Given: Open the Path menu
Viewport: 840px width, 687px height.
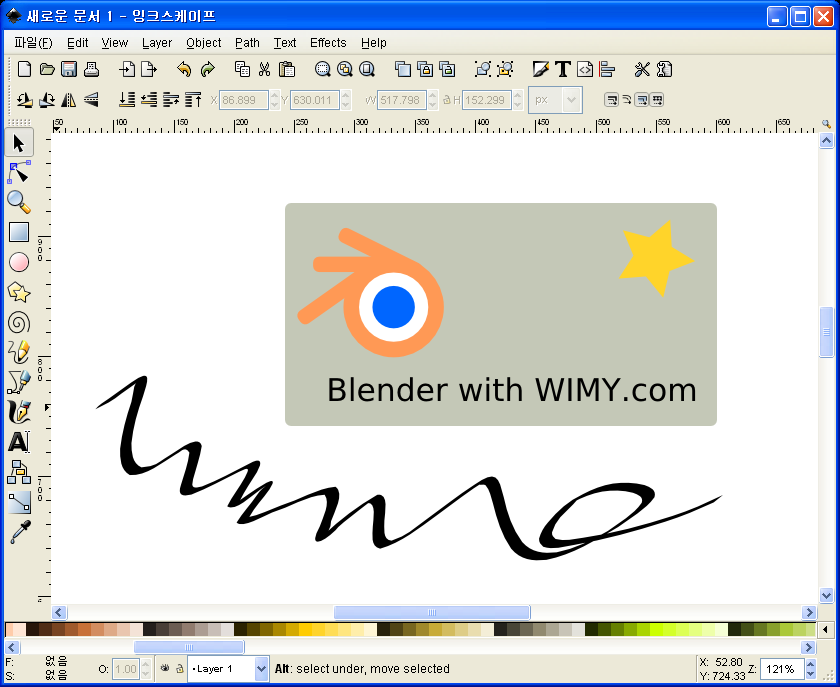Looking at the screenshot, I should point(248,43).
